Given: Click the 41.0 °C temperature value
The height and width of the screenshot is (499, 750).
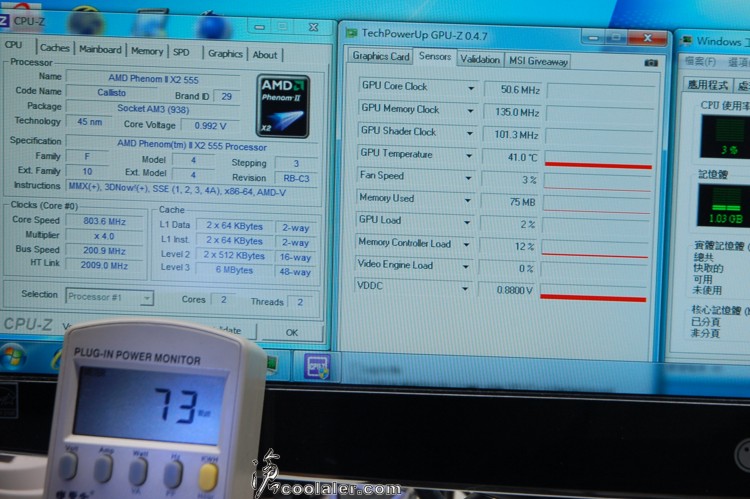Looking at the screenshot, I should 511,157.
